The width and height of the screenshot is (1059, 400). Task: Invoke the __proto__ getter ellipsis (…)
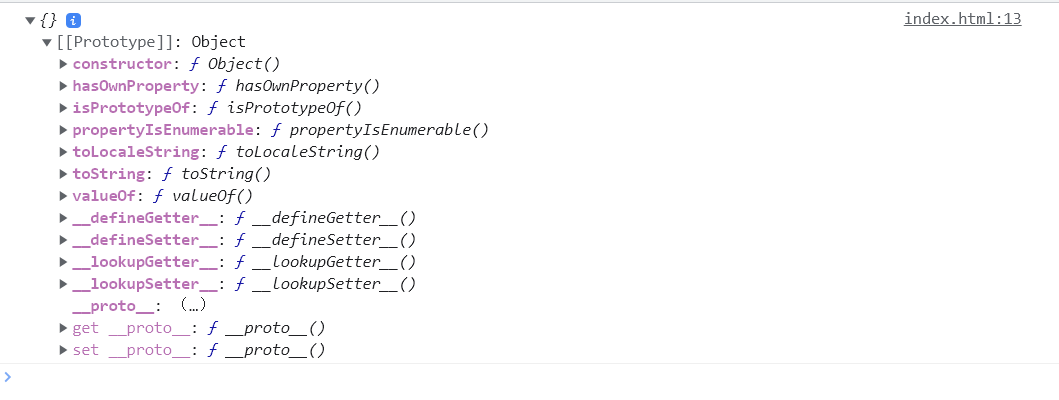(x=193, y=305)
